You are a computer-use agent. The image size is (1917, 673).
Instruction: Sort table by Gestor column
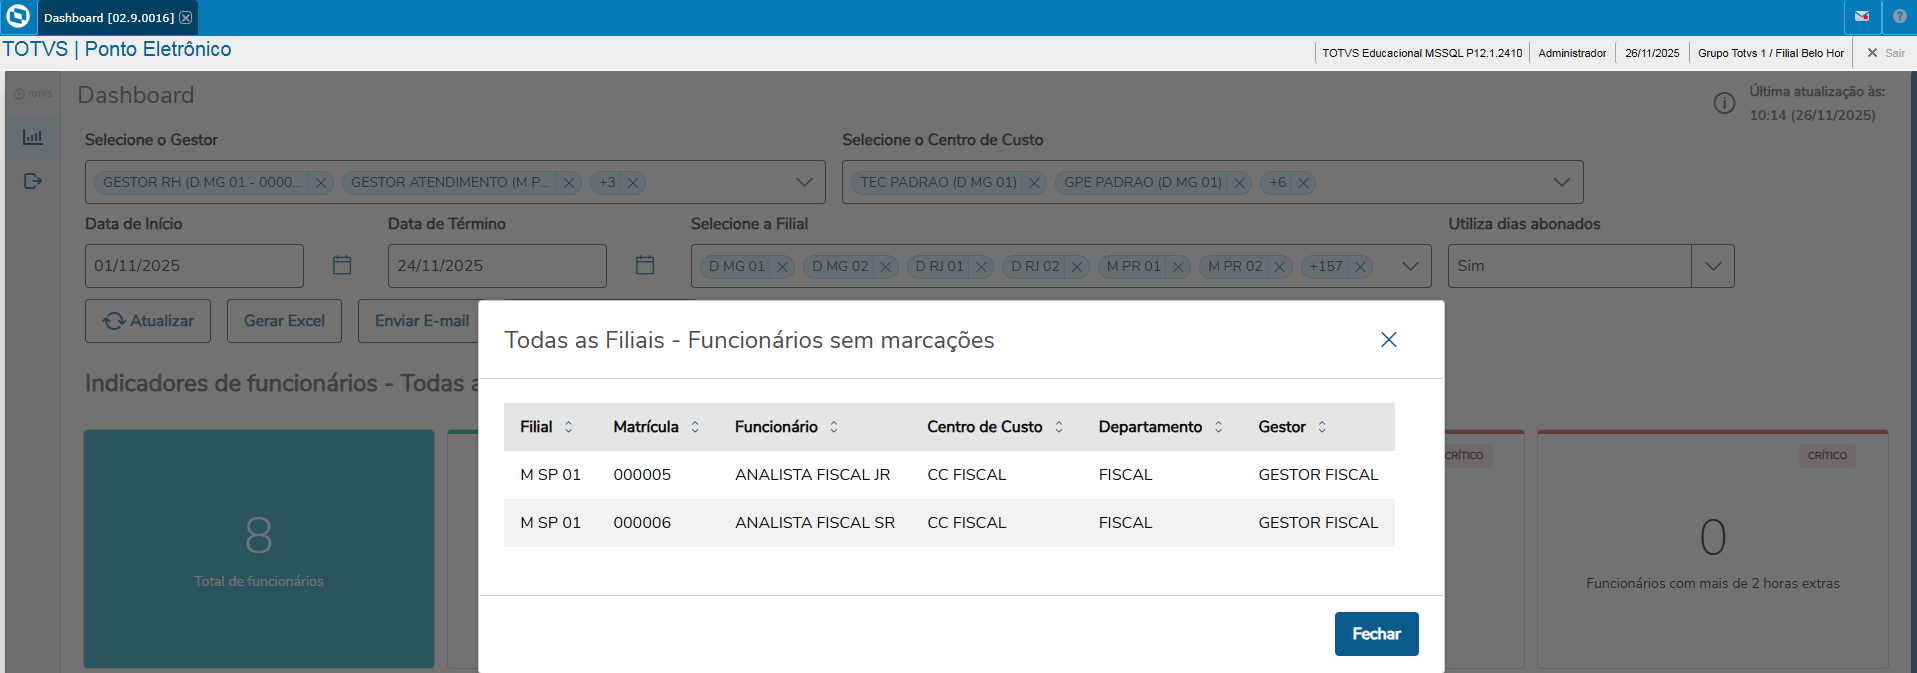pos(1322,427)
